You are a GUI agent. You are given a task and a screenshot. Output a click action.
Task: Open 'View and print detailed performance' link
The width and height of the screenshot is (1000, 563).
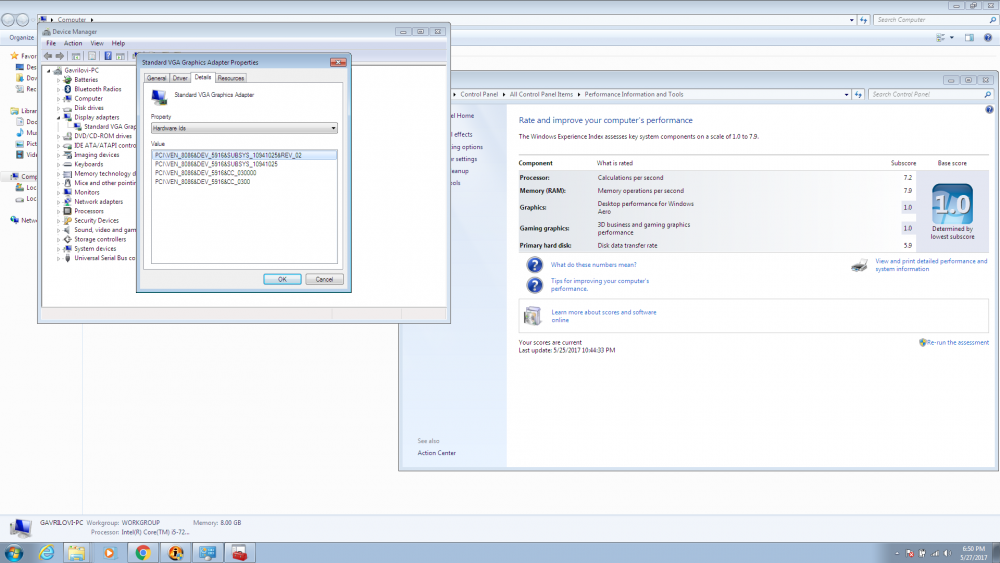click(930, 265)
